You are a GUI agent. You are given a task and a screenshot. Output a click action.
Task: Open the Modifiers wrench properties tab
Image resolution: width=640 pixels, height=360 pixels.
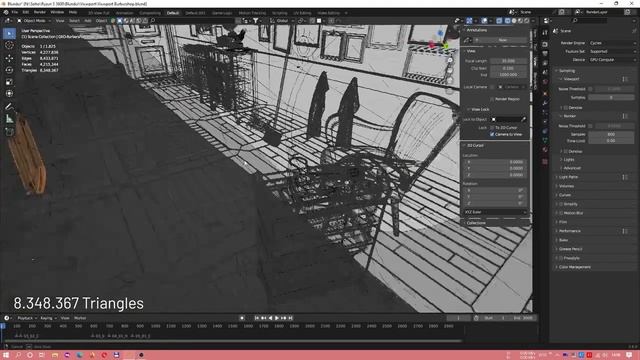coord(545,102)
